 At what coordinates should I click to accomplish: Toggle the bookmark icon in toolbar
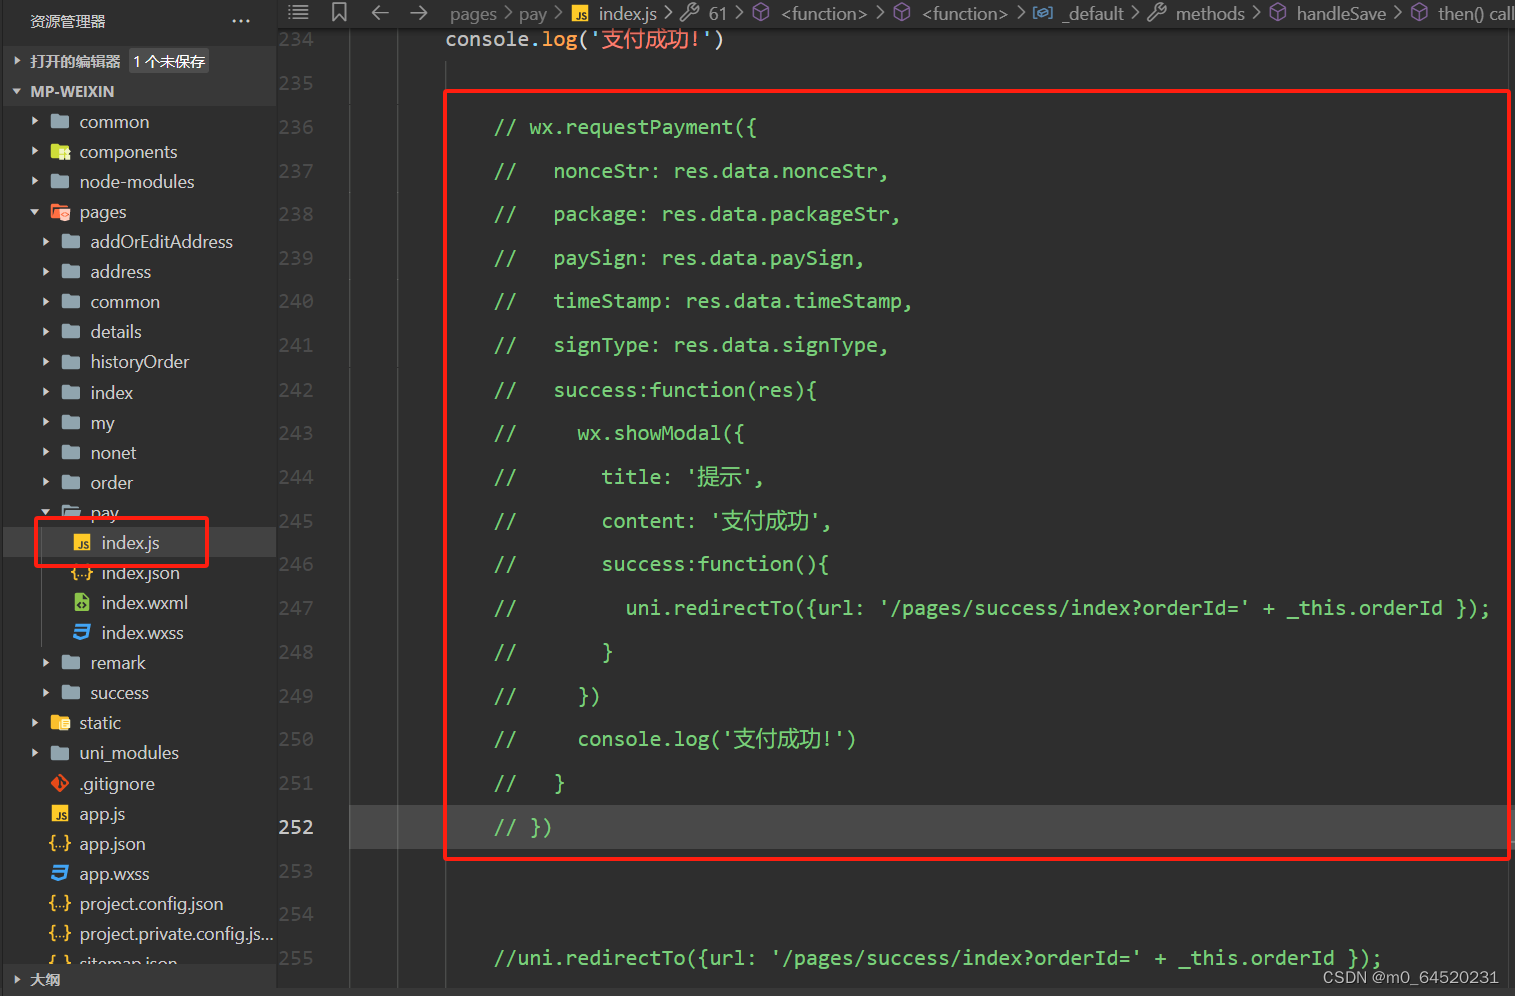[x=339, y=12]
